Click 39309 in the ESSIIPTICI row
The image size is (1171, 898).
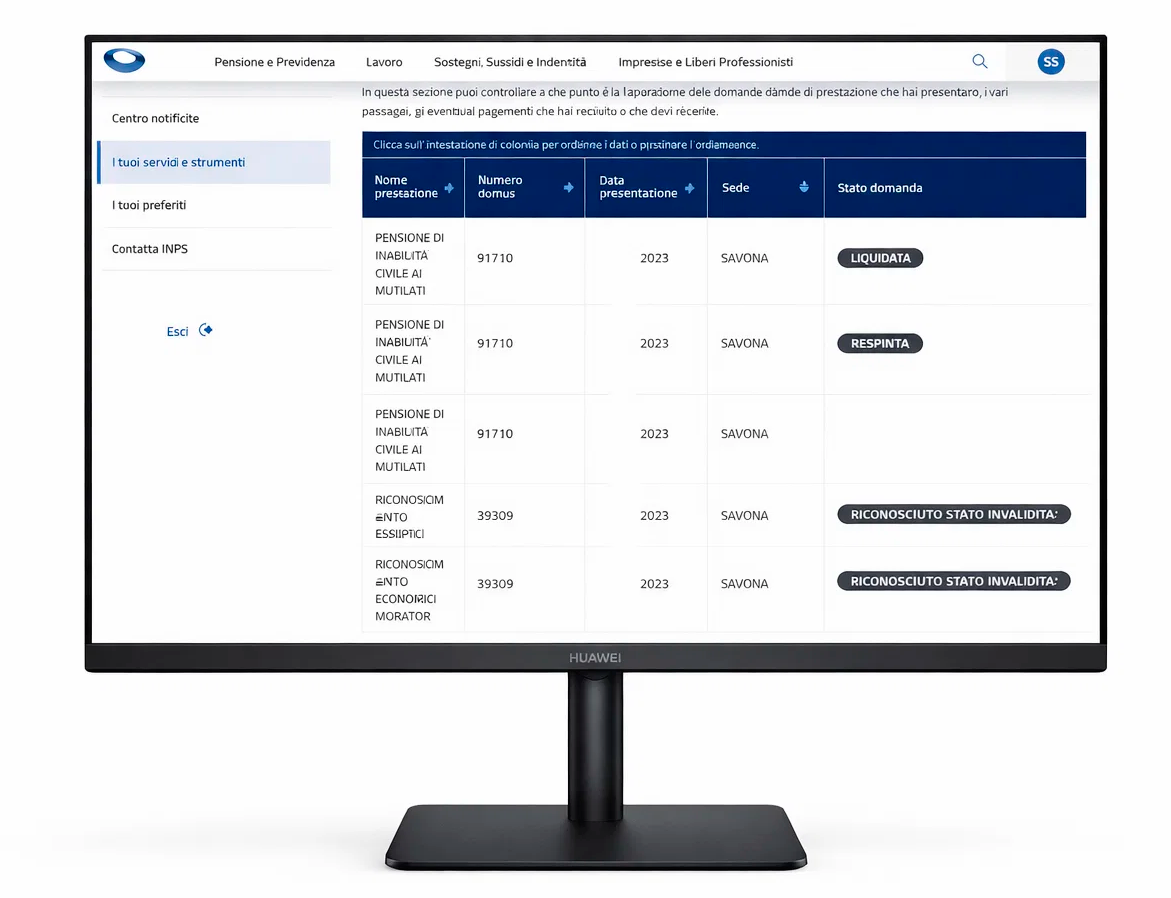[x=495, y=515]
